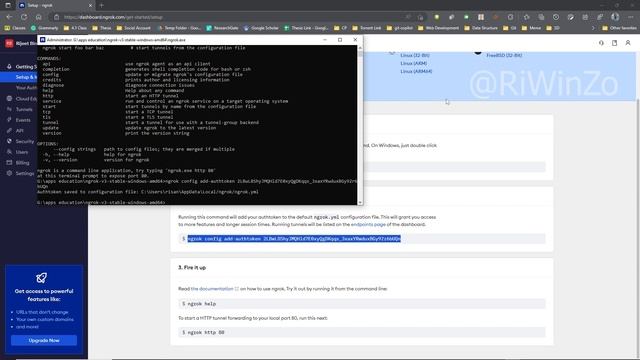Screen dimensions: 640x360
Task: Click 'Authtoken saved to configuration file' terminal line
Action: pyautogui.click(x=148, y=192)
